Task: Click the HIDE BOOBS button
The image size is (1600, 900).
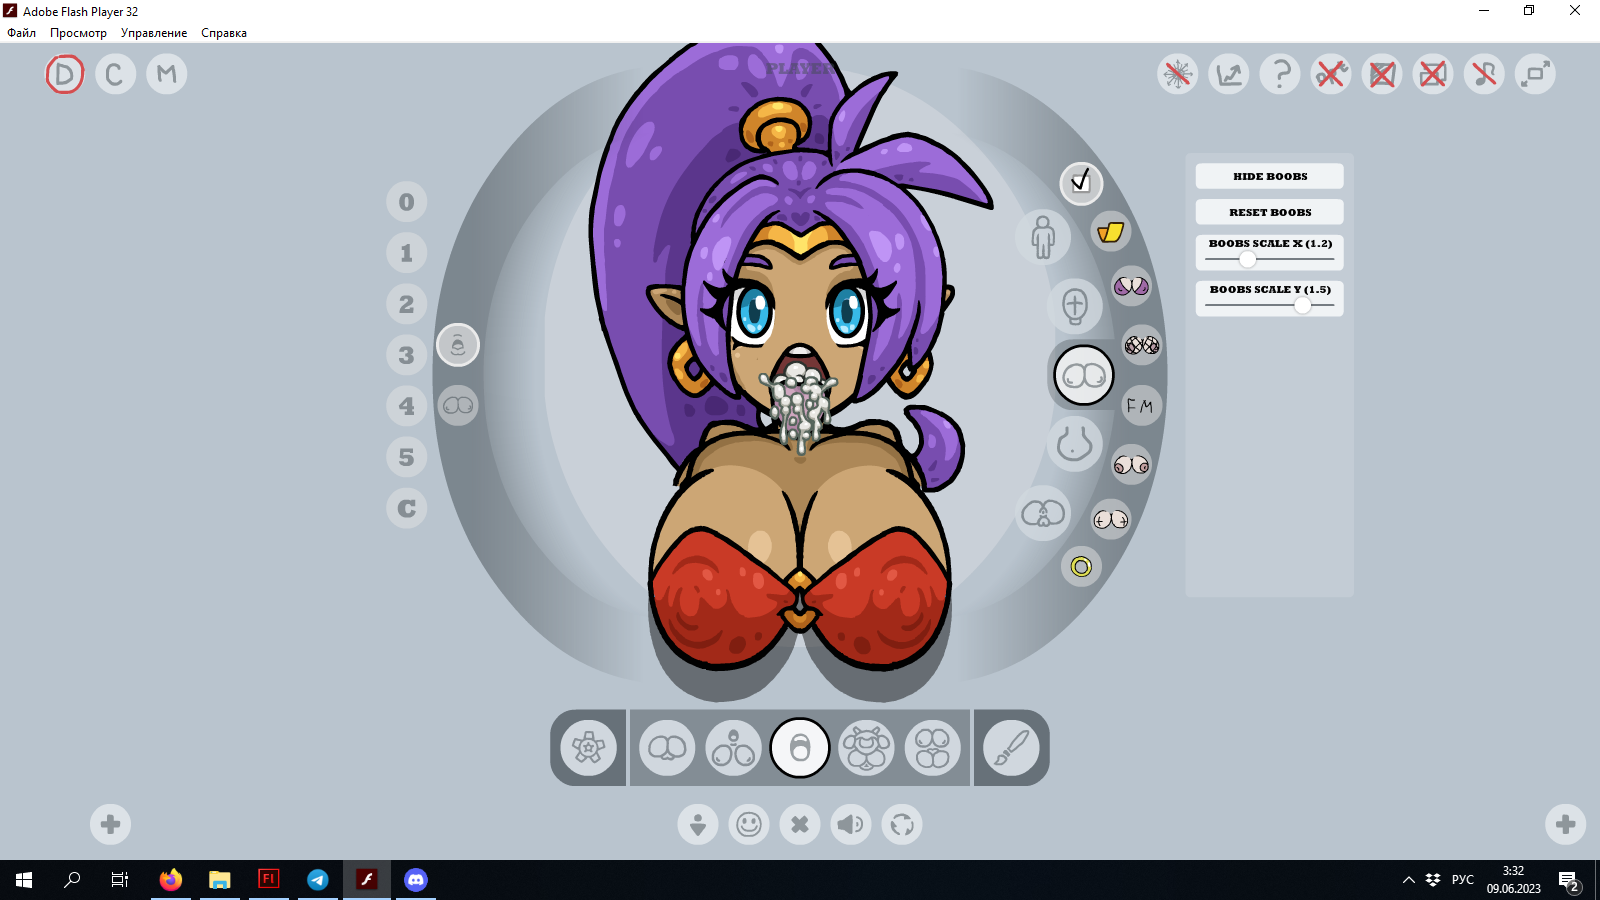Action: tap(1270, 176)
